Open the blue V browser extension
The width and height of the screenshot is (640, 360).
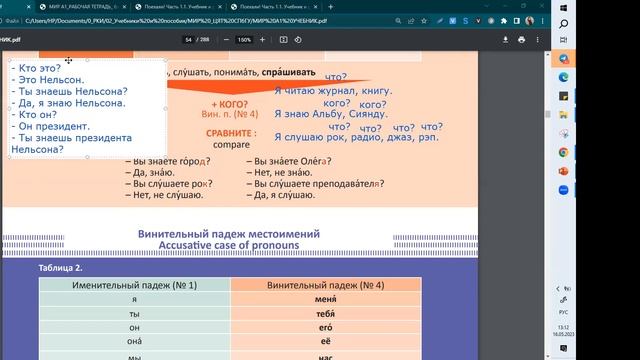452,21
